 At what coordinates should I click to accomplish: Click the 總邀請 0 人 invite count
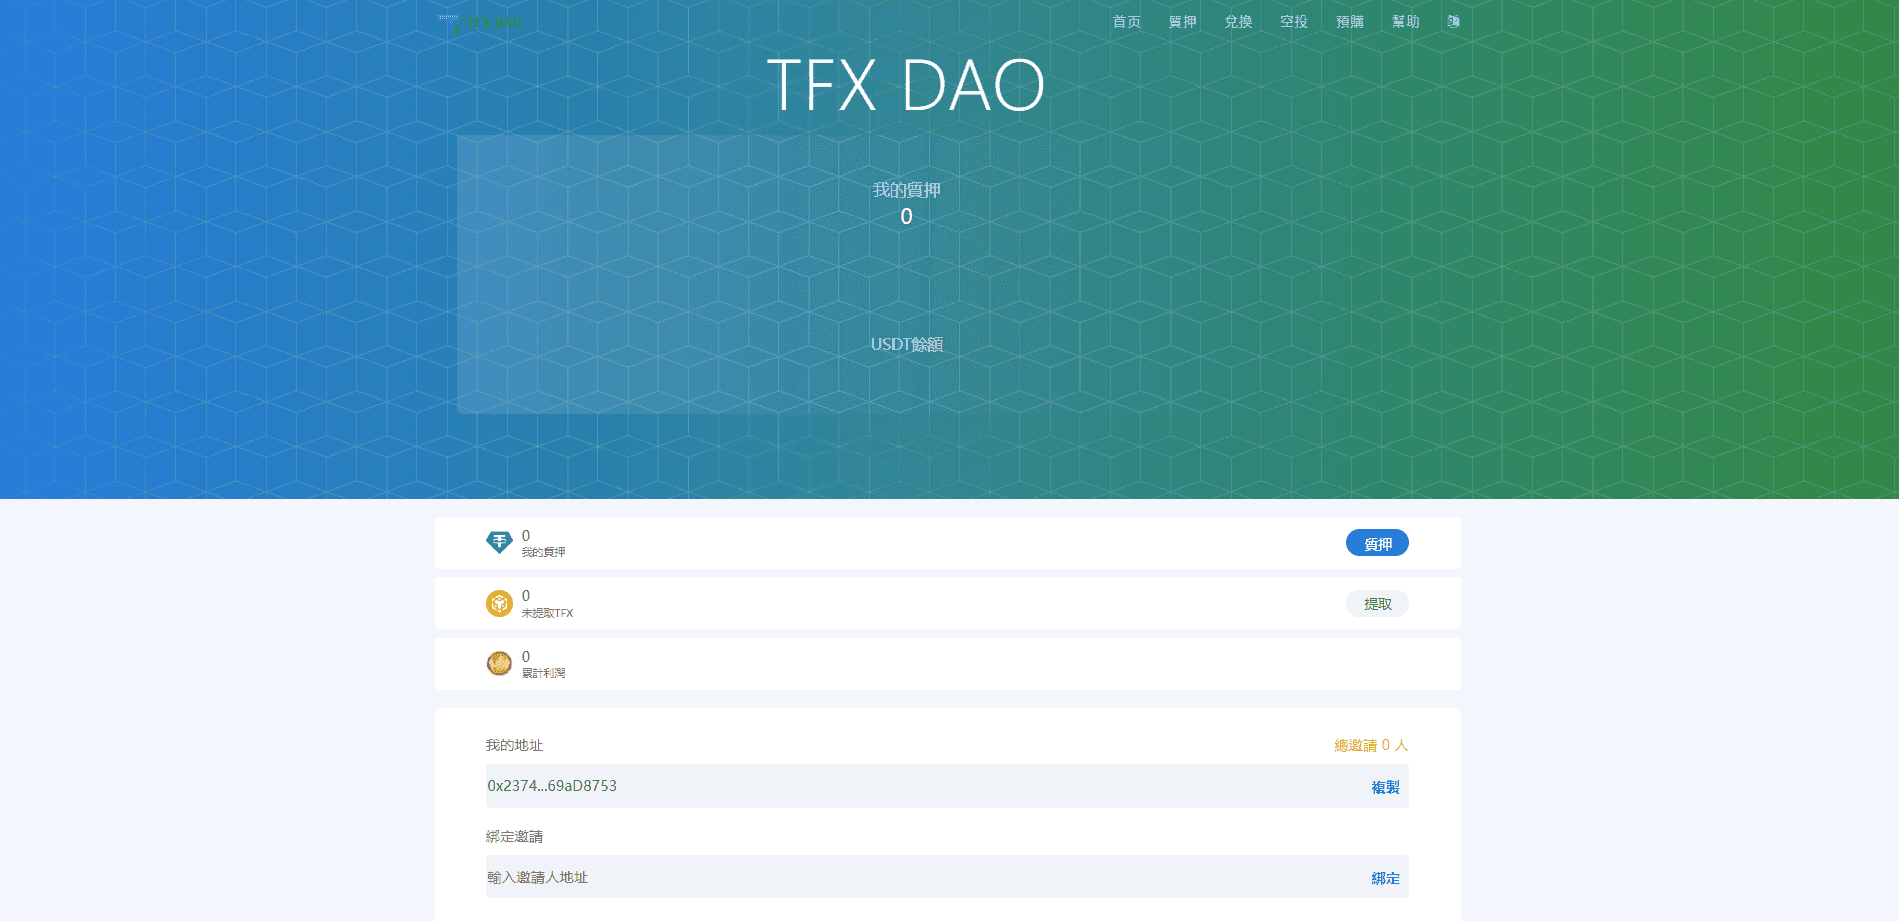[x=1370, y=745]
